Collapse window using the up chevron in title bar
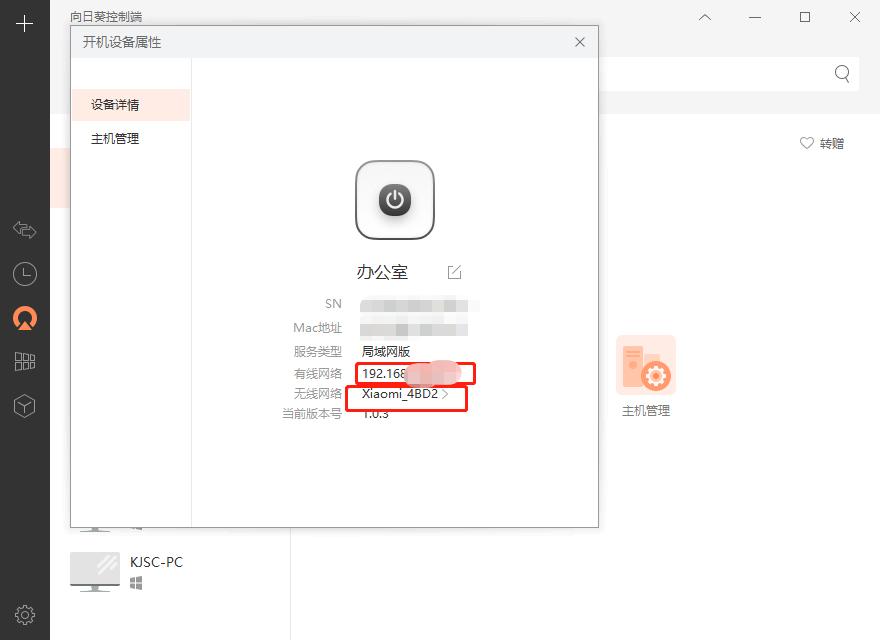 coord(704,17)
